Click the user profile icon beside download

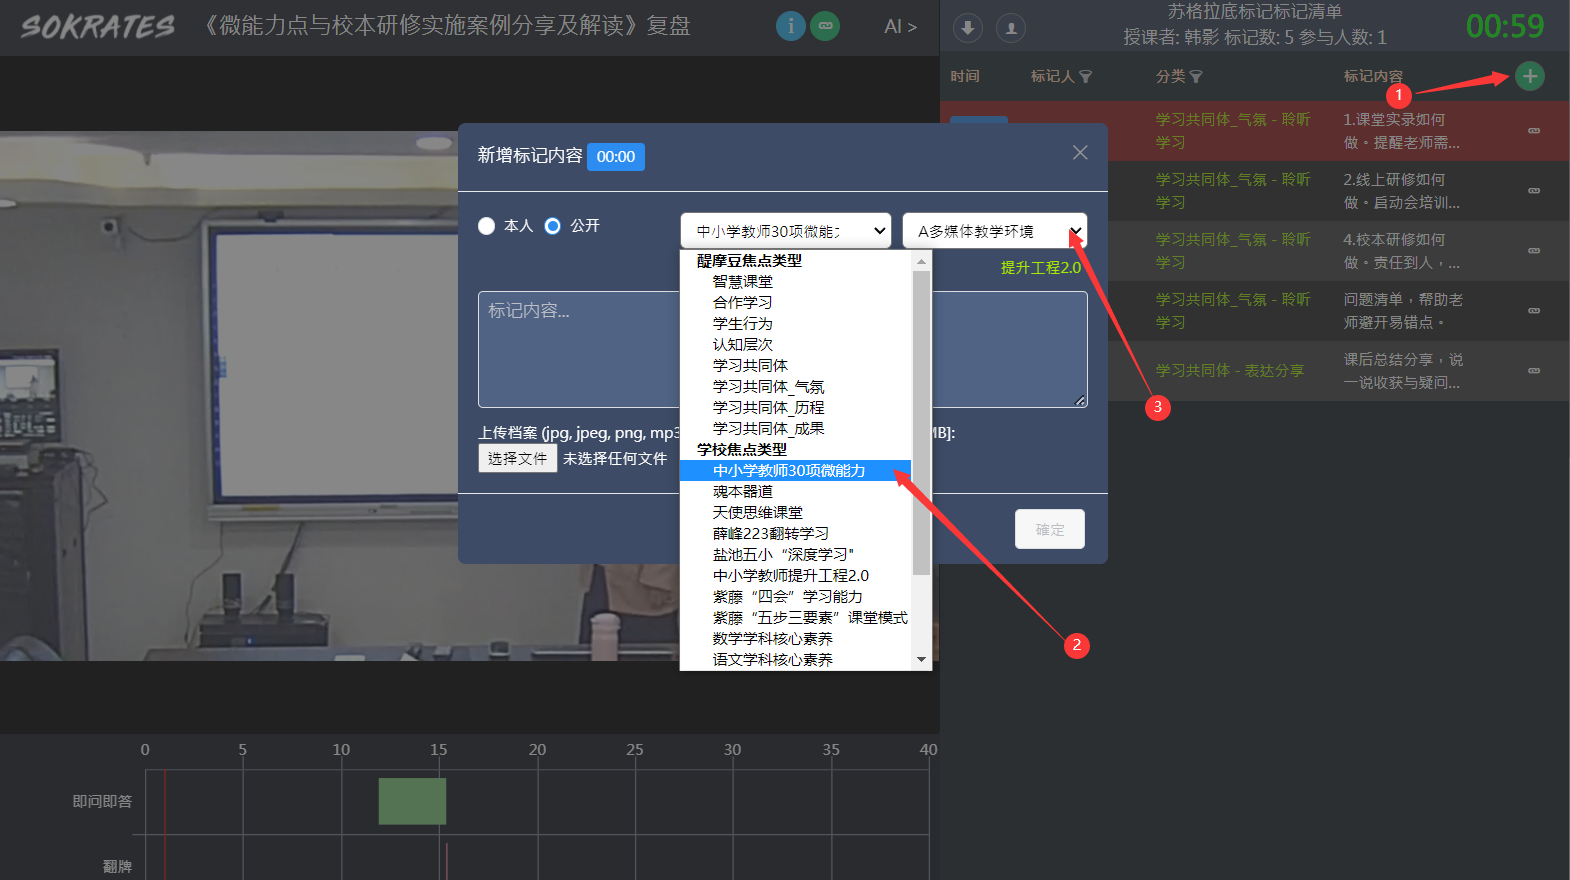[x=1011, y=28]
